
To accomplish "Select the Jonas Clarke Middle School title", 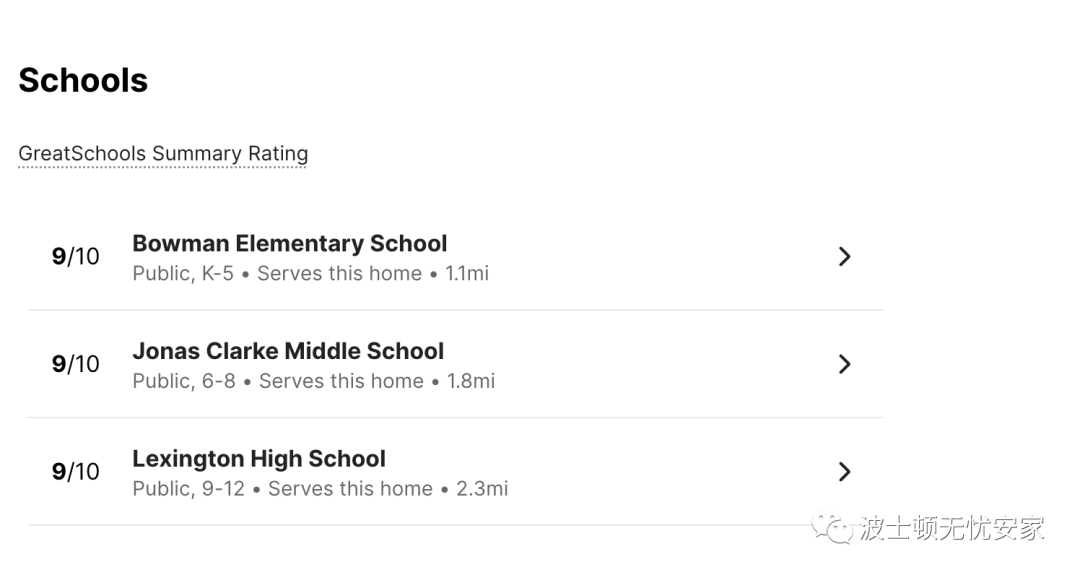I will click(288, 351).
